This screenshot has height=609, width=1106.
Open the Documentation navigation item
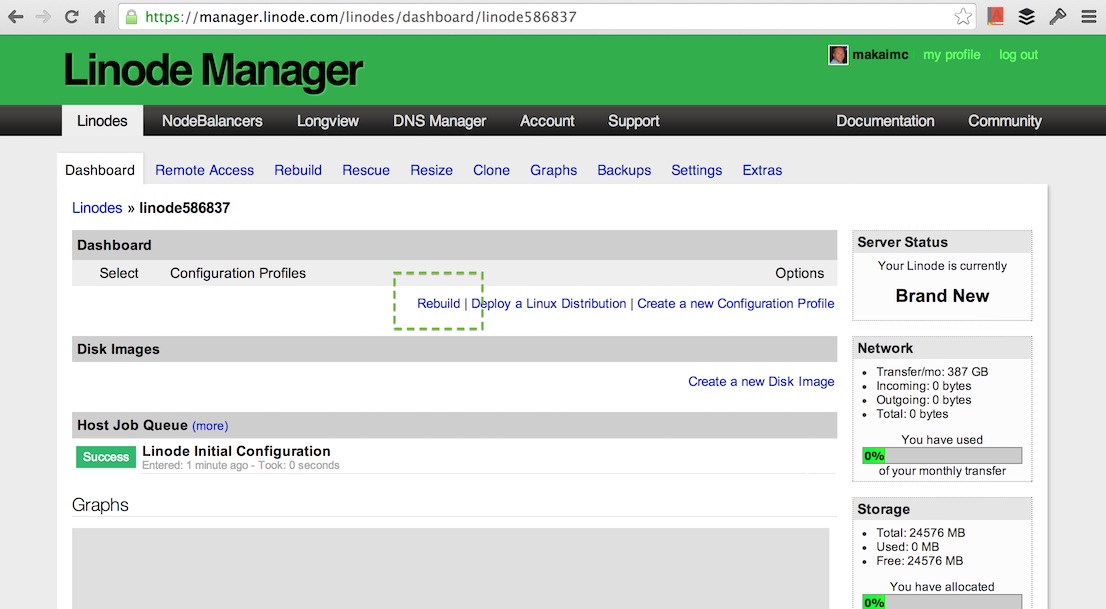pos(885,121)
